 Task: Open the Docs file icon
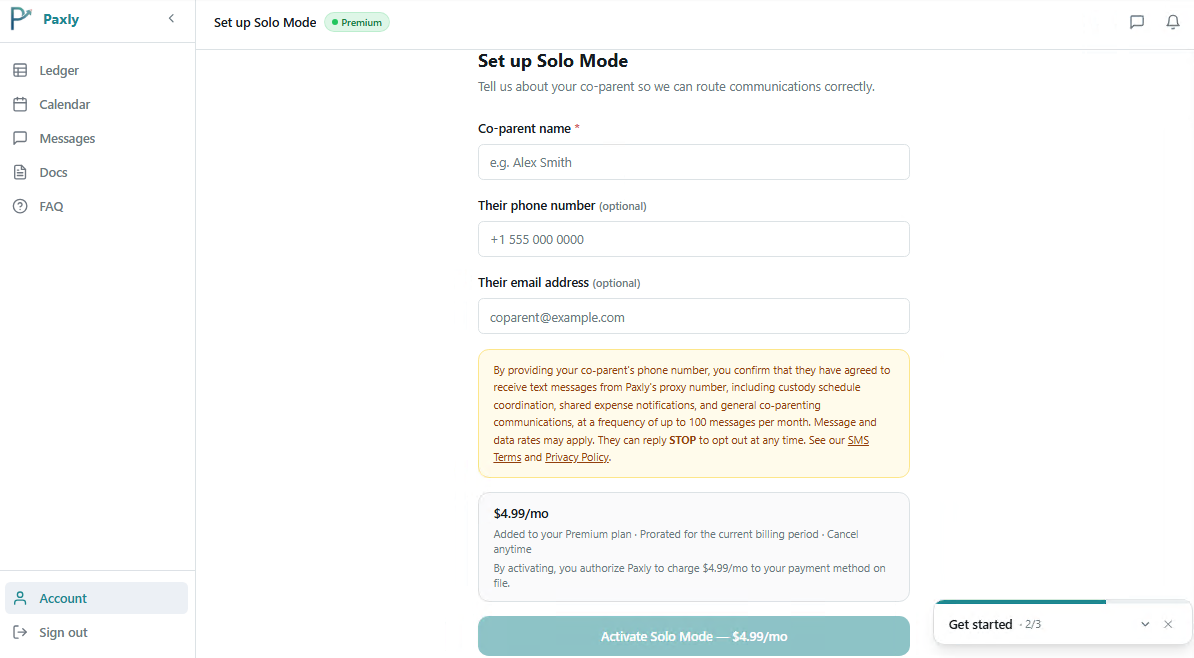click(x=21, y=172)
